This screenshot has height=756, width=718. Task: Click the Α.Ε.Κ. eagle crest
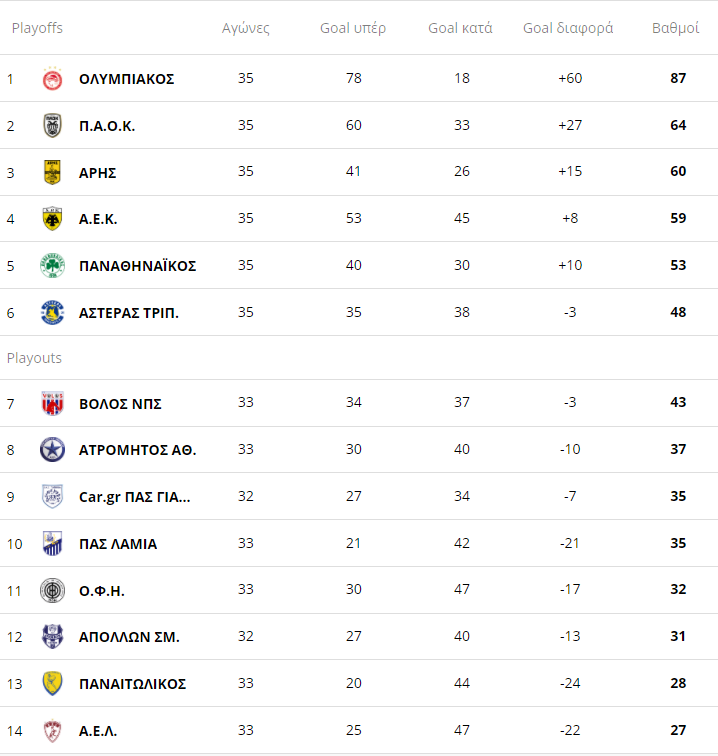point(52,219)
